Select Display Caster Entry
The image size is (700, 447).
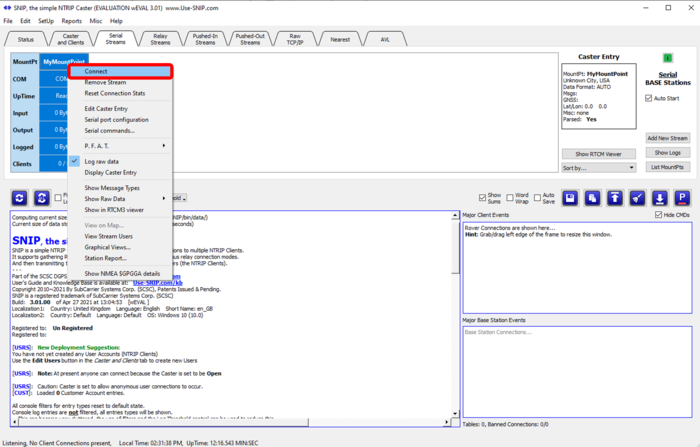tap(110, 173)
